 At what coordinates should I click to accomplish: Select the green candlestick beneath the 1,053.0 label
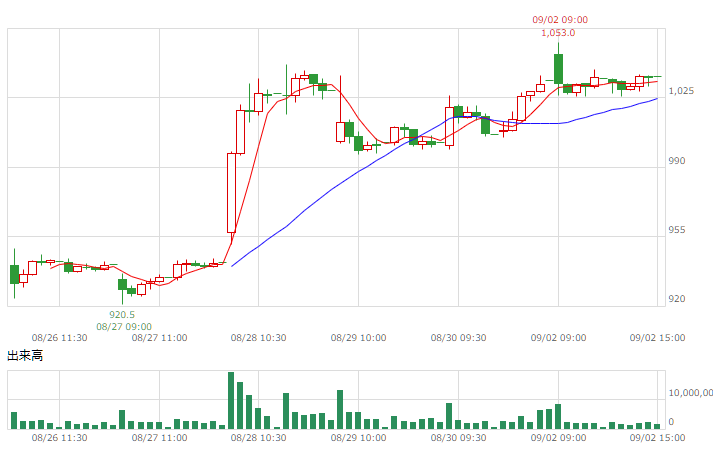coord(558,69)
